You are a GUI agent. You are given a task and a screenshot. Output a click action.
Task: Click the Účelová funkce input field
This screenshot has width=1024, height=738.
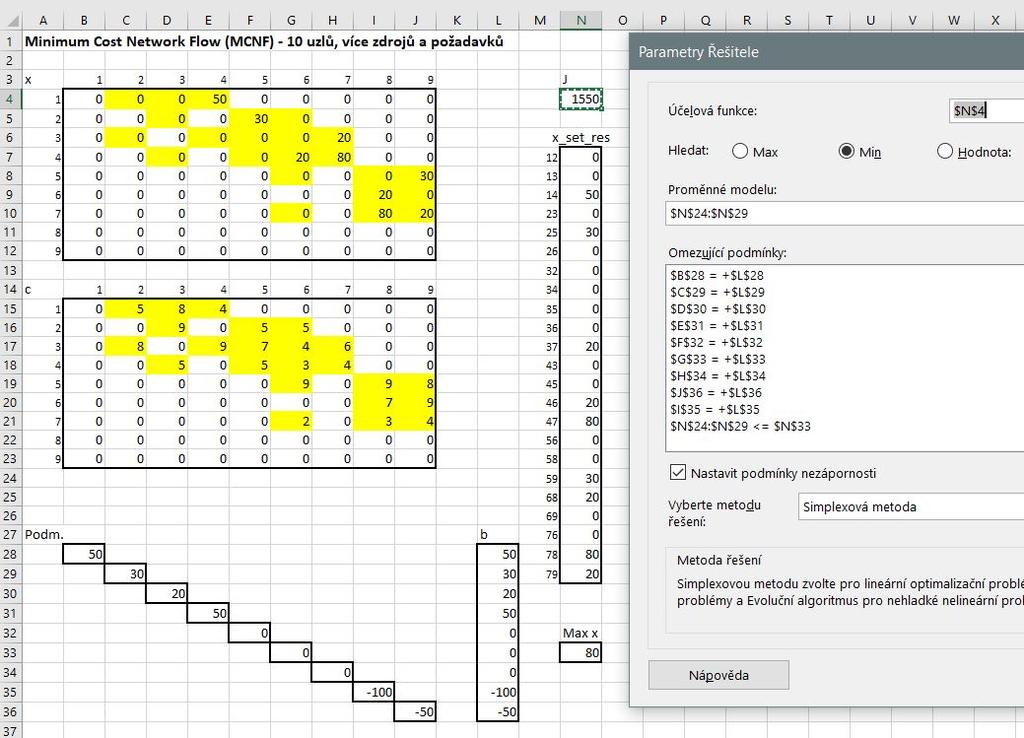pyautogui.click(x=986, y=110)
